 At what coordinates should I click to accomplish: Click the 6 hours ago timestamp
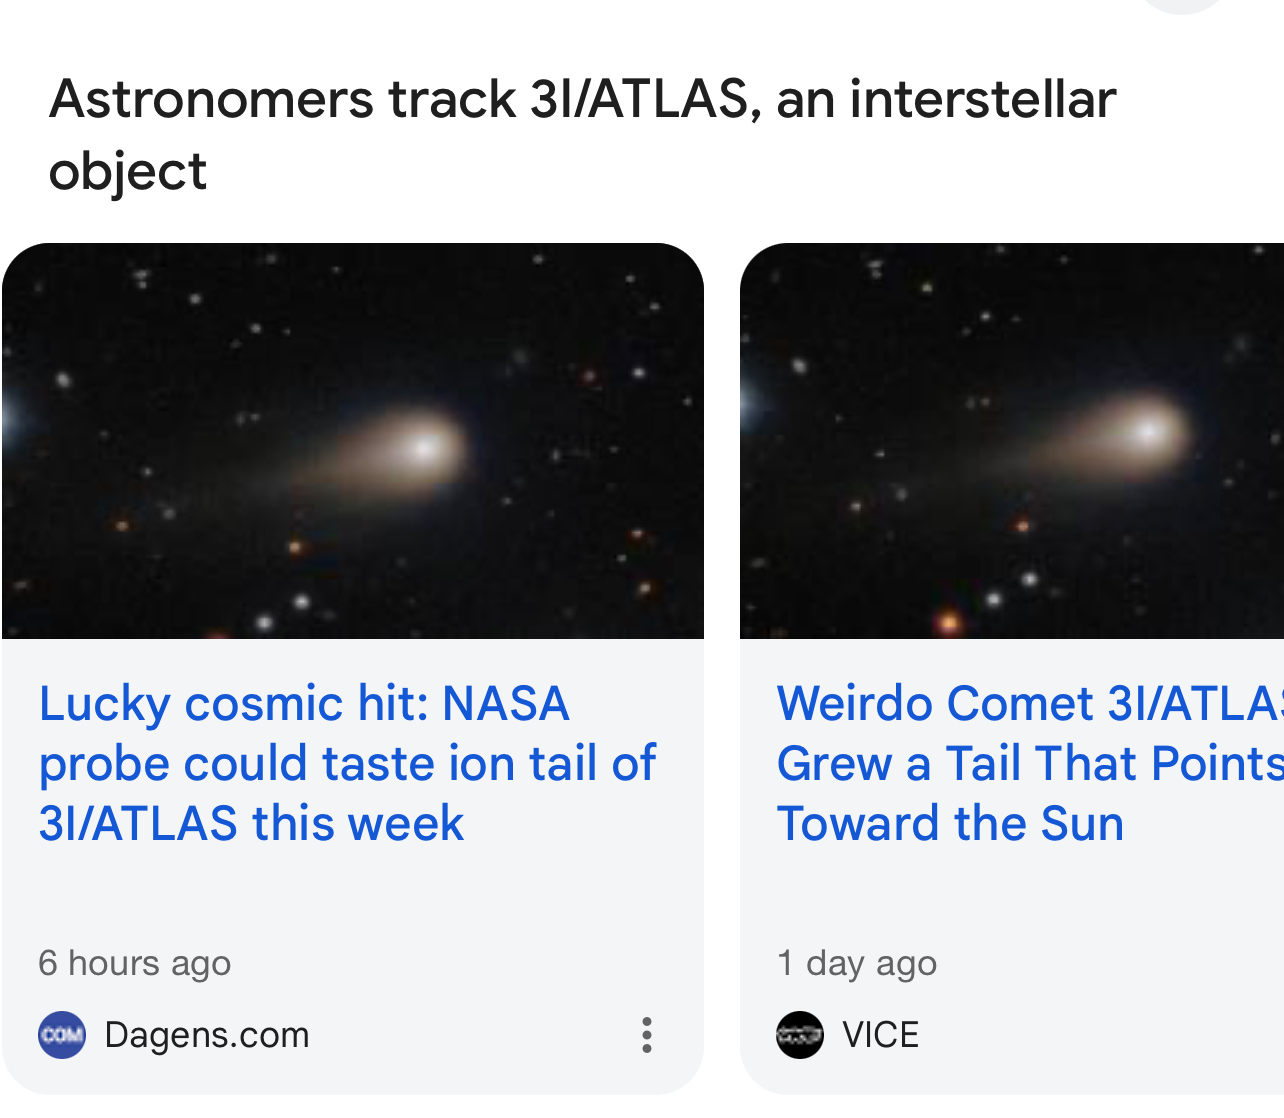point(135,963)
